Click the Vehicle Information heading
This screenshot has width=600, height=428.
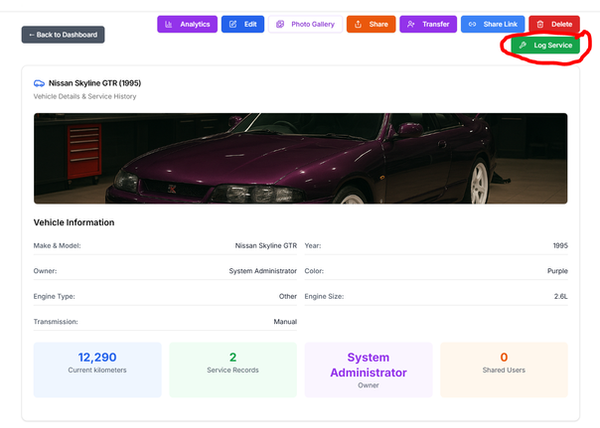pyautogui.click(x=74, y=222)
